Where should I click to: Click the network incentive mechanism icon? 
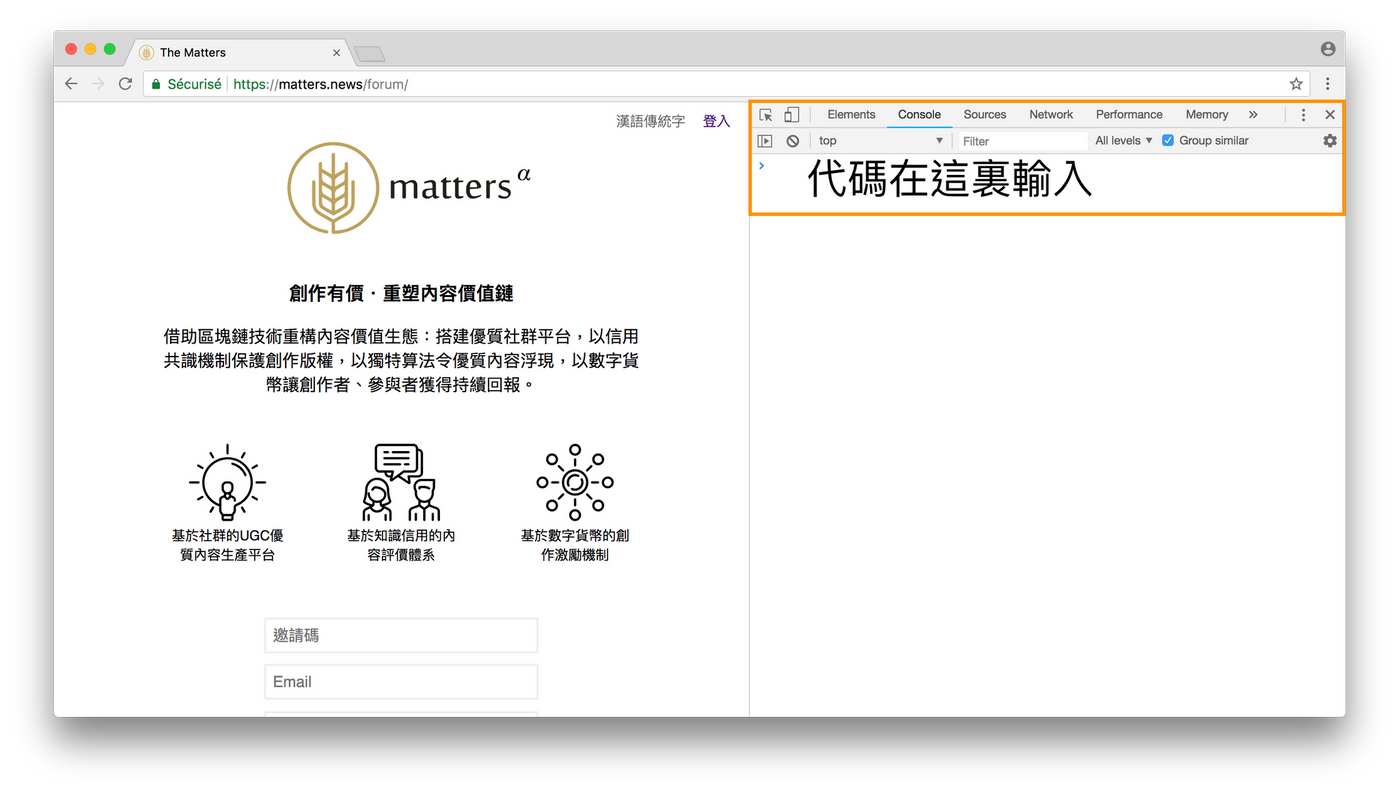coord(575,482)
